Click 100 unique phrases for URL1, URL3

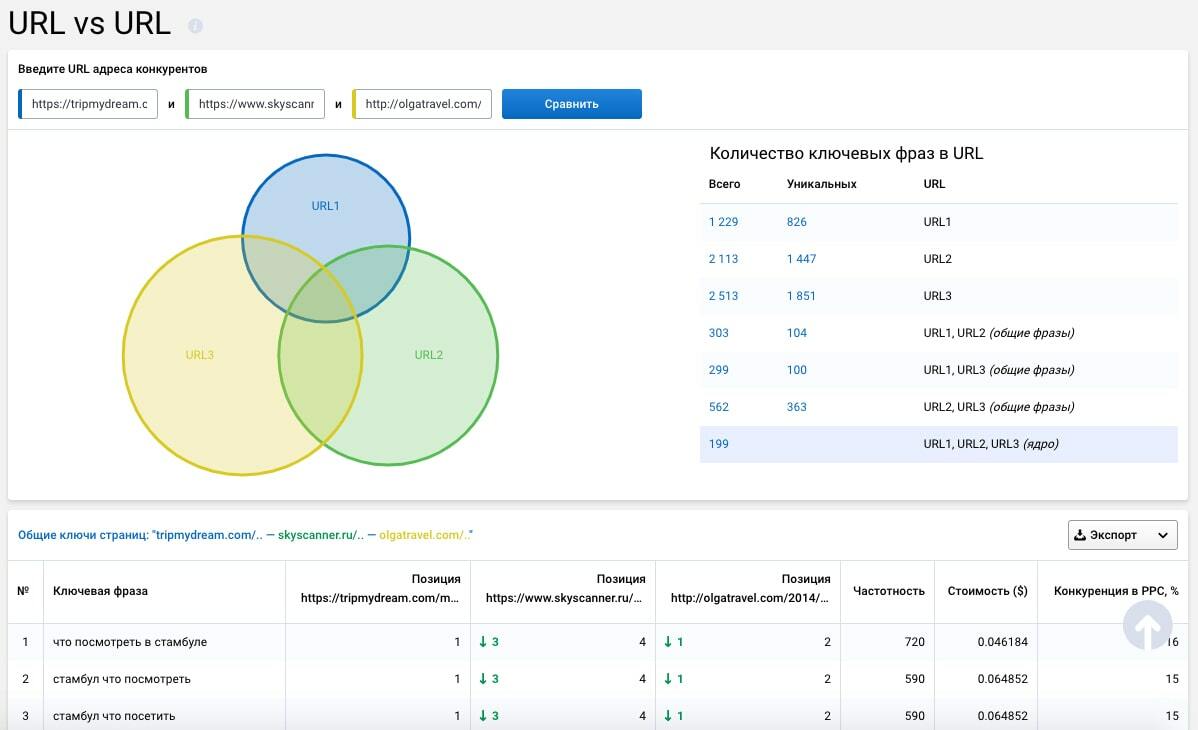tap(796, 370)
